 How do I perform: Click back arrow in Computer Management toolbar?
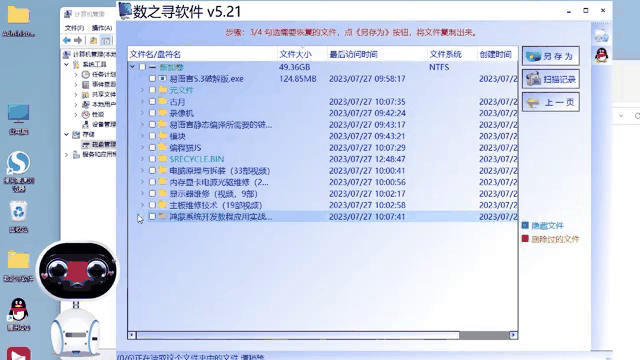(67, 40)
